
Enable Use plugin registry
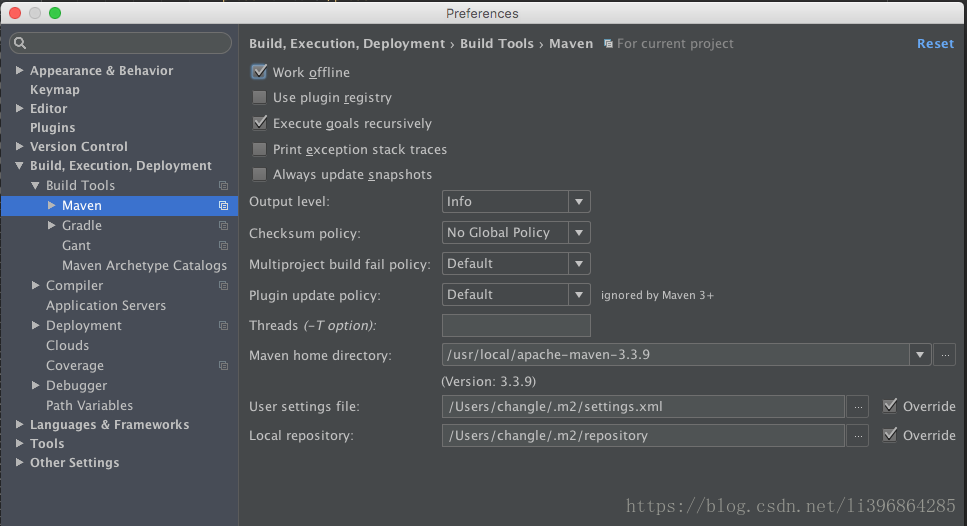click(260, 97)
